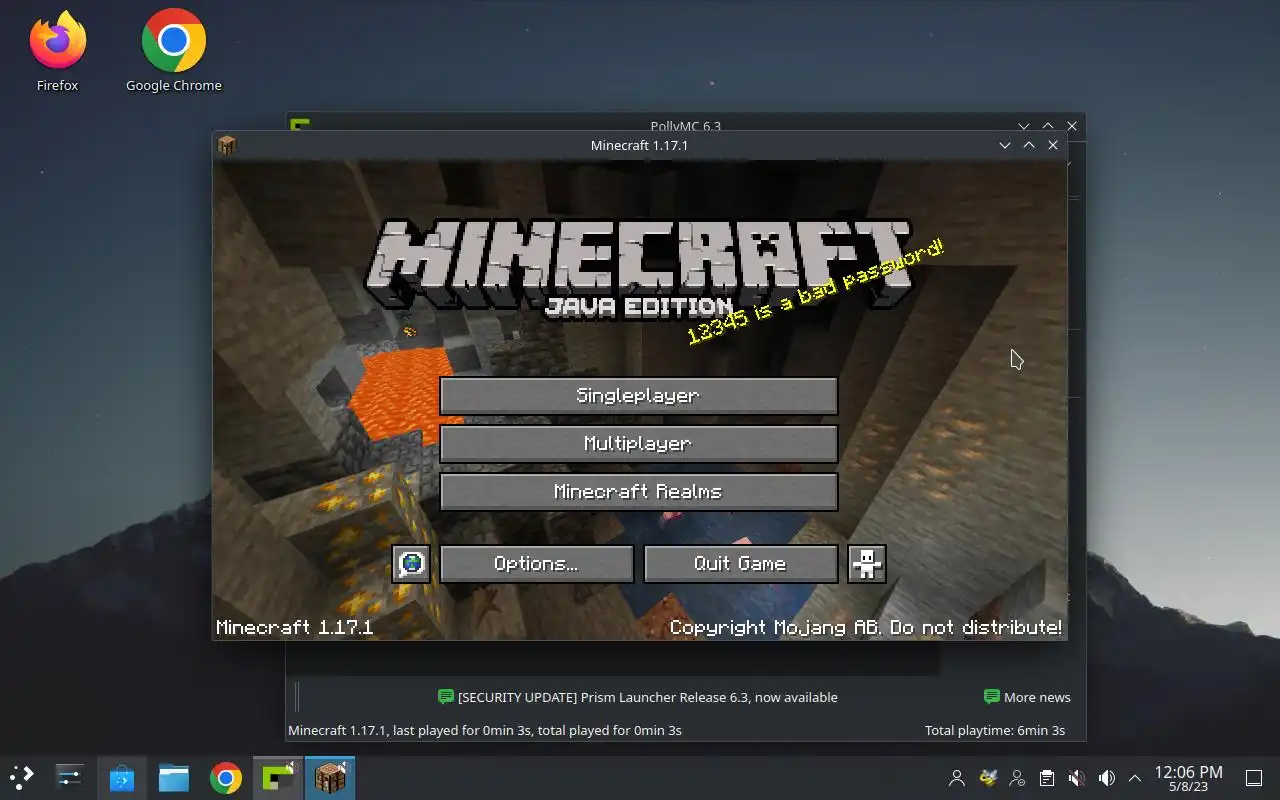Open the KDE application launcher
This screenshot has width=1280, height=800.
pyautogui.click(x=21, y=777)
